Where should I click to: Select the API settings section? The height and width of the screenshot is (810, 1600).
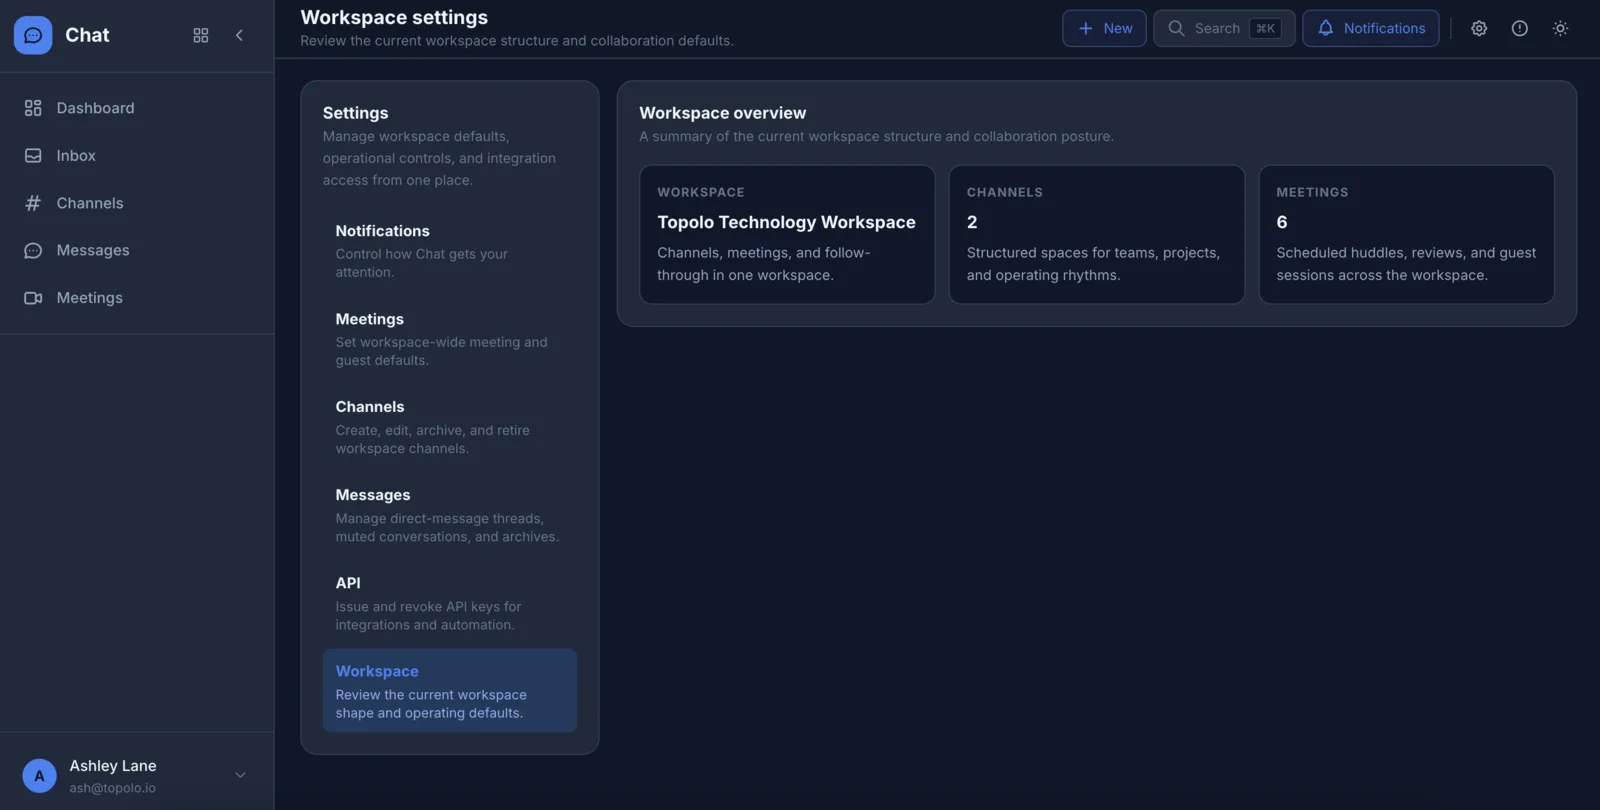click(449, 602)
